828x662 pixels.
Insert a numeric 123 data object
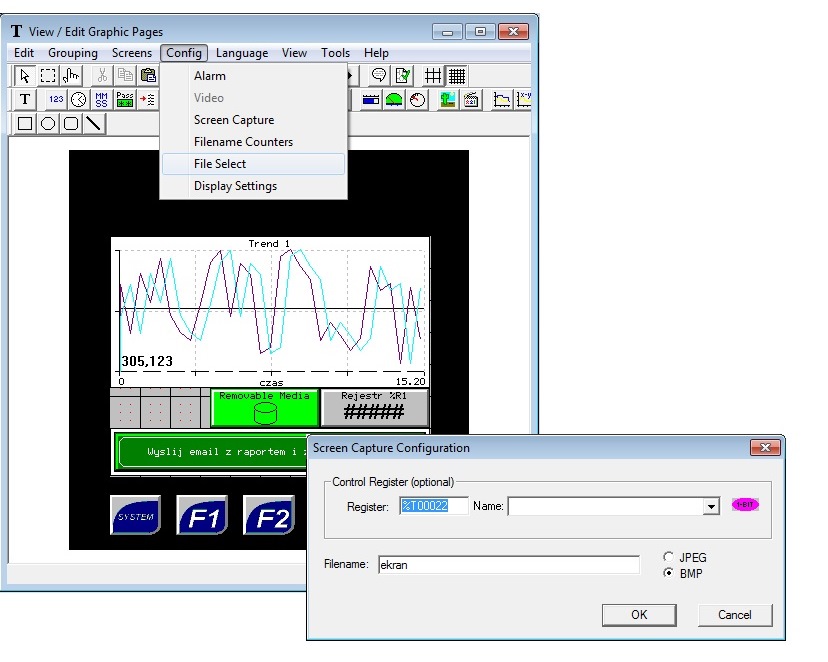coord(56,100)
